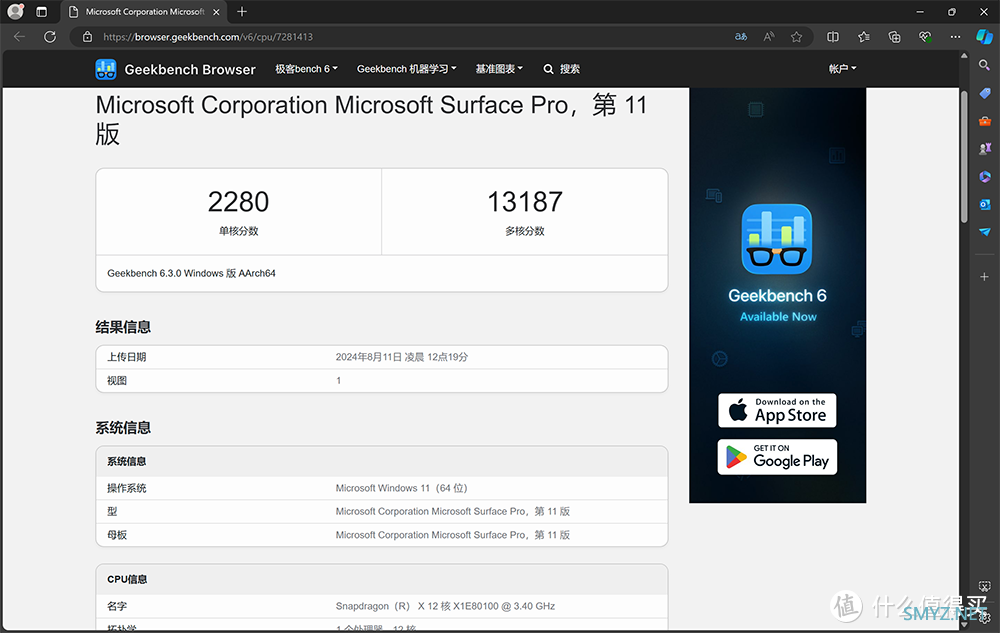Open the Copilot sidebar icon
The image size is (1000, 633).
[984, 37]
